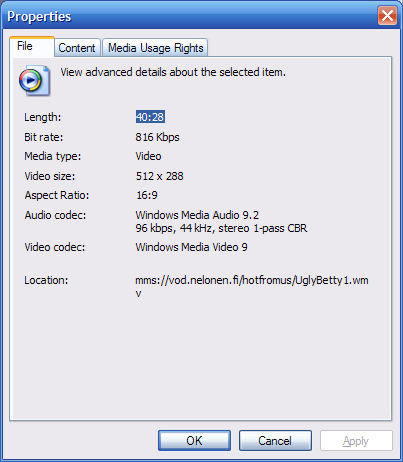Image resolution: width=403 pixels, height=462 pixels.
Task: Click the Length: label
Action: [43, 117]
